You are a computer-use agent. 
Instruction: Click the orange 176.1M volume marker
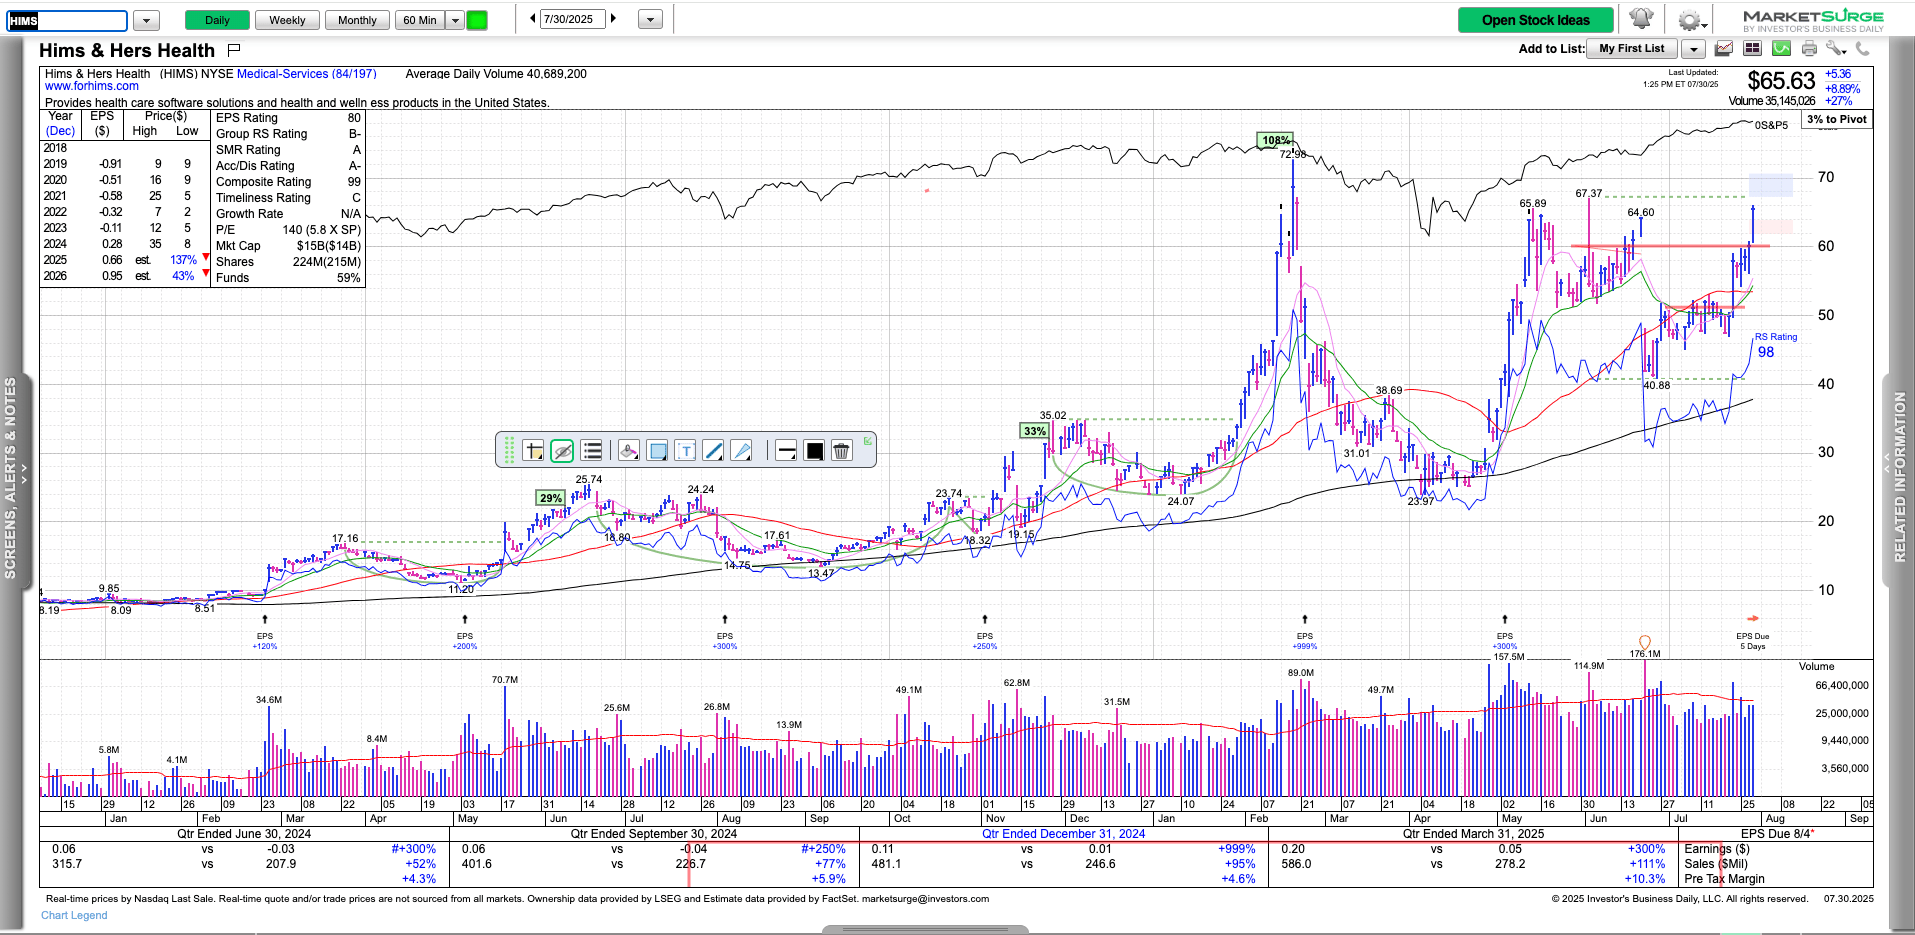(x=1644, y=644)
